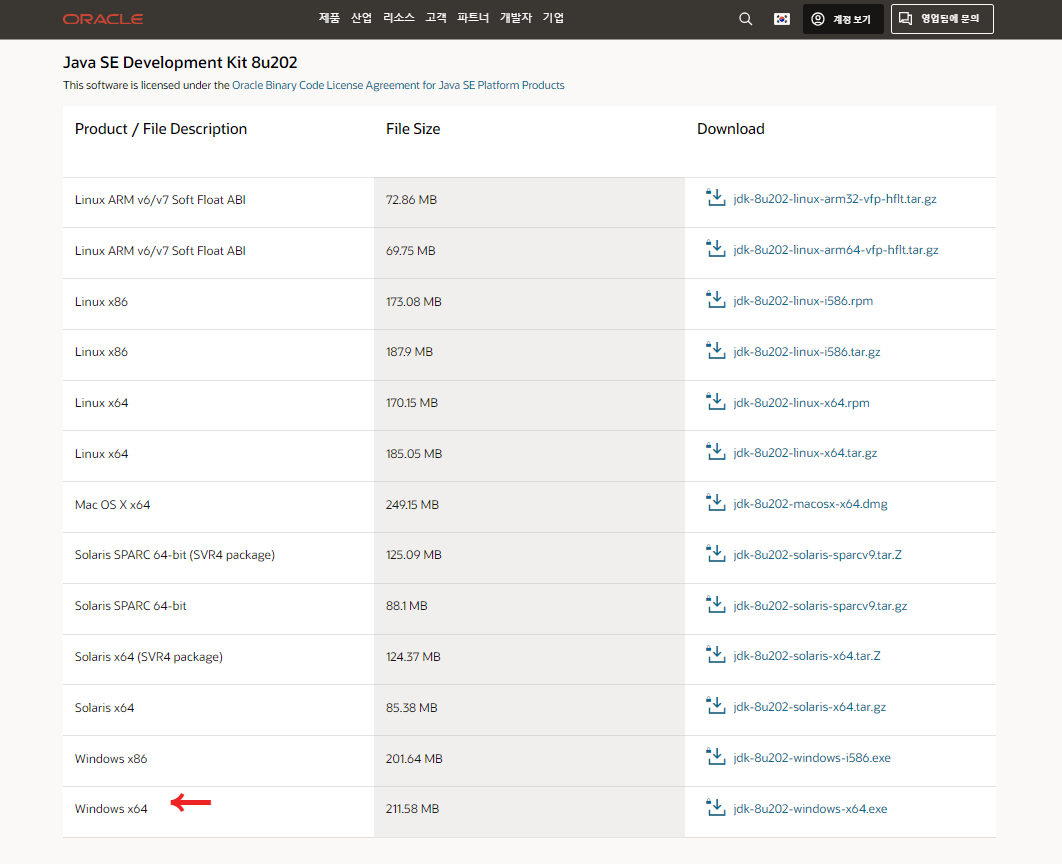Viewport: 1062px width, 864px height.
Task: Download jdk-8u202-windows-i586.exe
Action: point(811,758)
